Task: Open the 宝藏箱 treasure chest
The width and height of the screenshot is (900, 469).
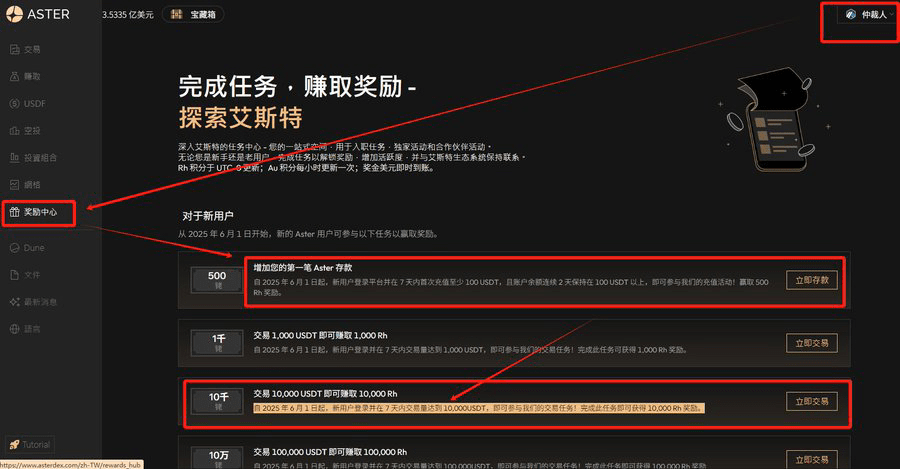Action: tap(193, 14)
